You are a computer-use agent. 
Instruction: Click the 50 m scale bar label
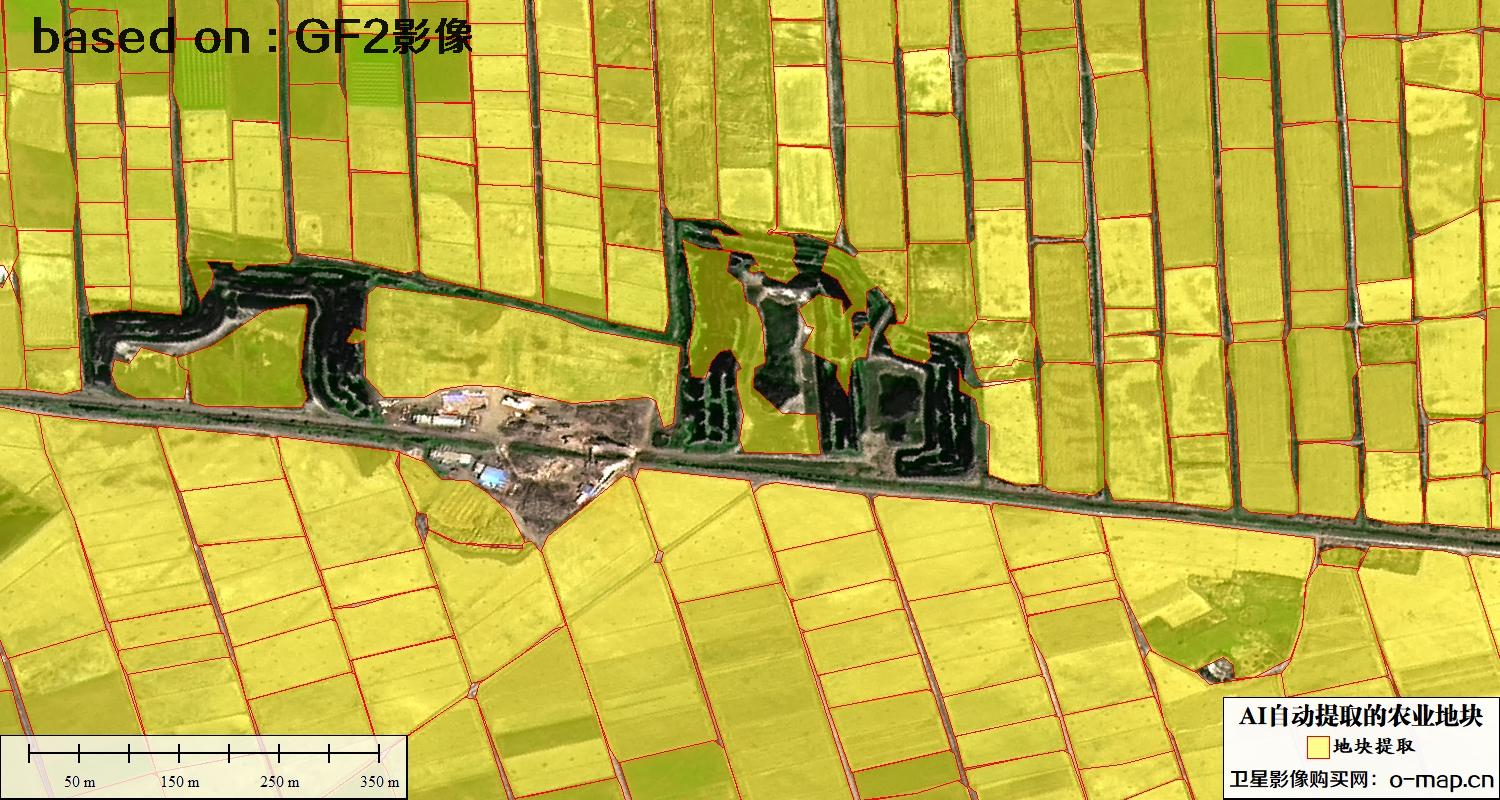click(79, 781)
